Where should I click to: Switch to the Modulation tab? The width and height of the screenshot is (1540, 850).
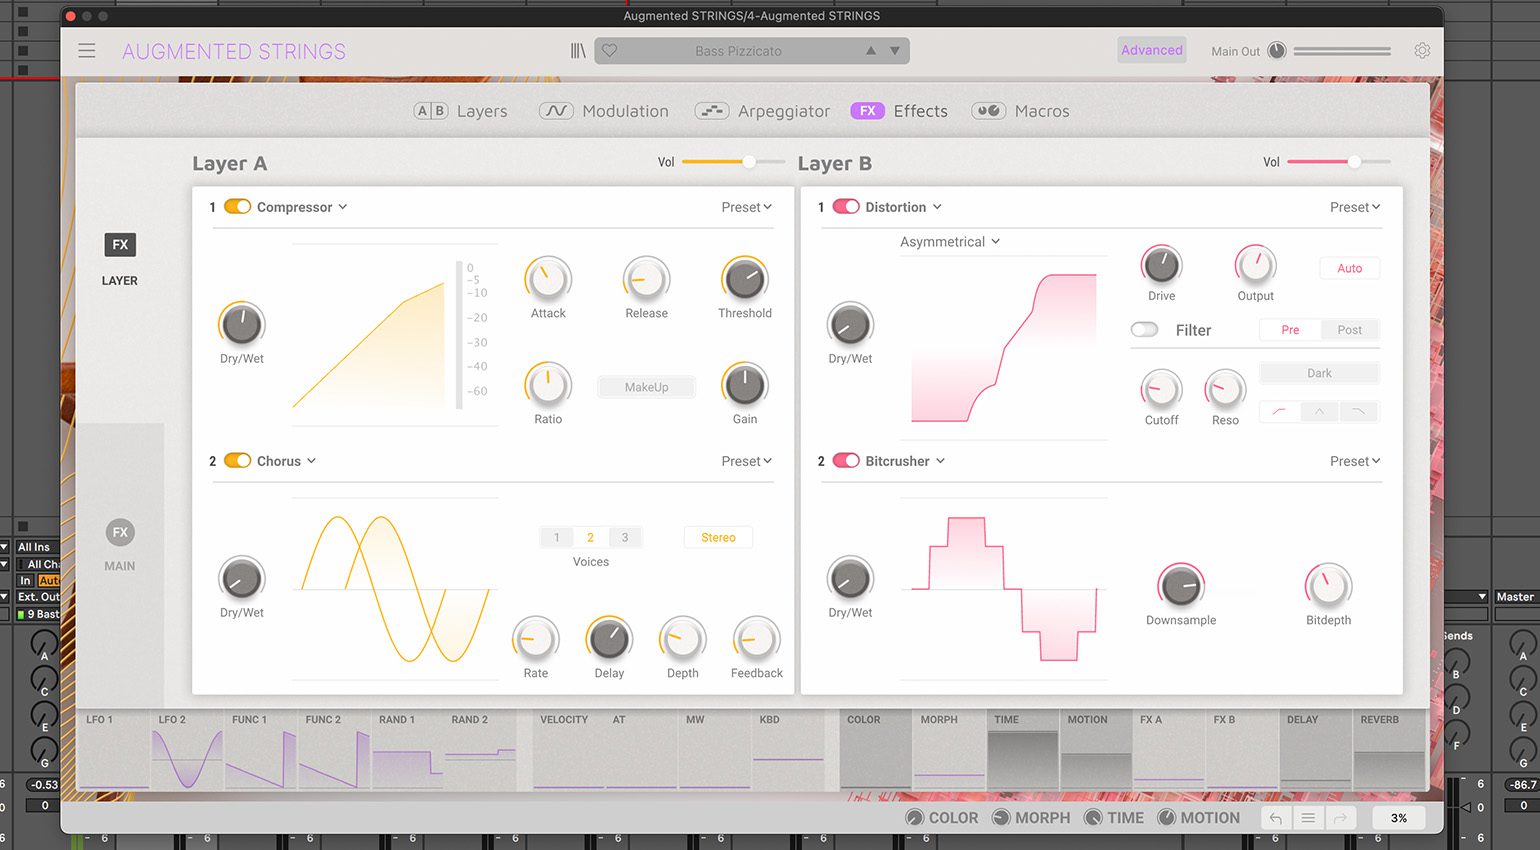tap(604, 111)
